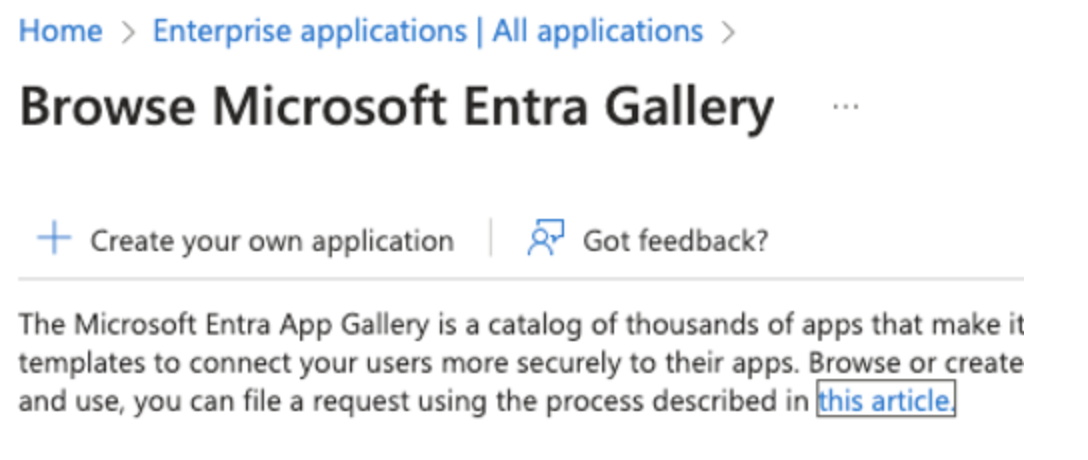Click the All applications breadcrumb portion
The width and height of the screenshot is (1088, 460).
pos(597,31)
